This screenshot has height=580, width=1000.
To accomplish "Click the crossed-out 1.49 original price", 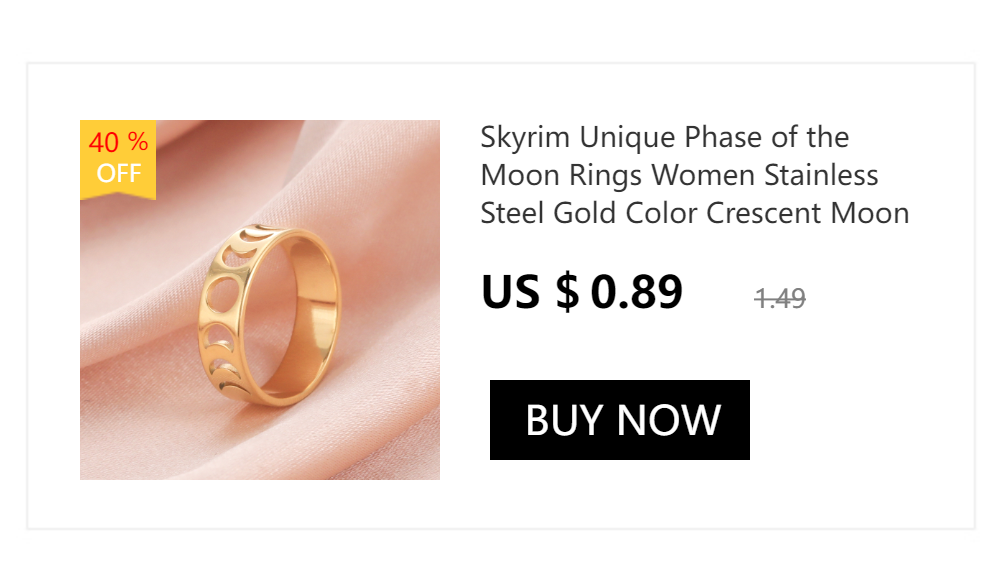I will coord(780,298).
